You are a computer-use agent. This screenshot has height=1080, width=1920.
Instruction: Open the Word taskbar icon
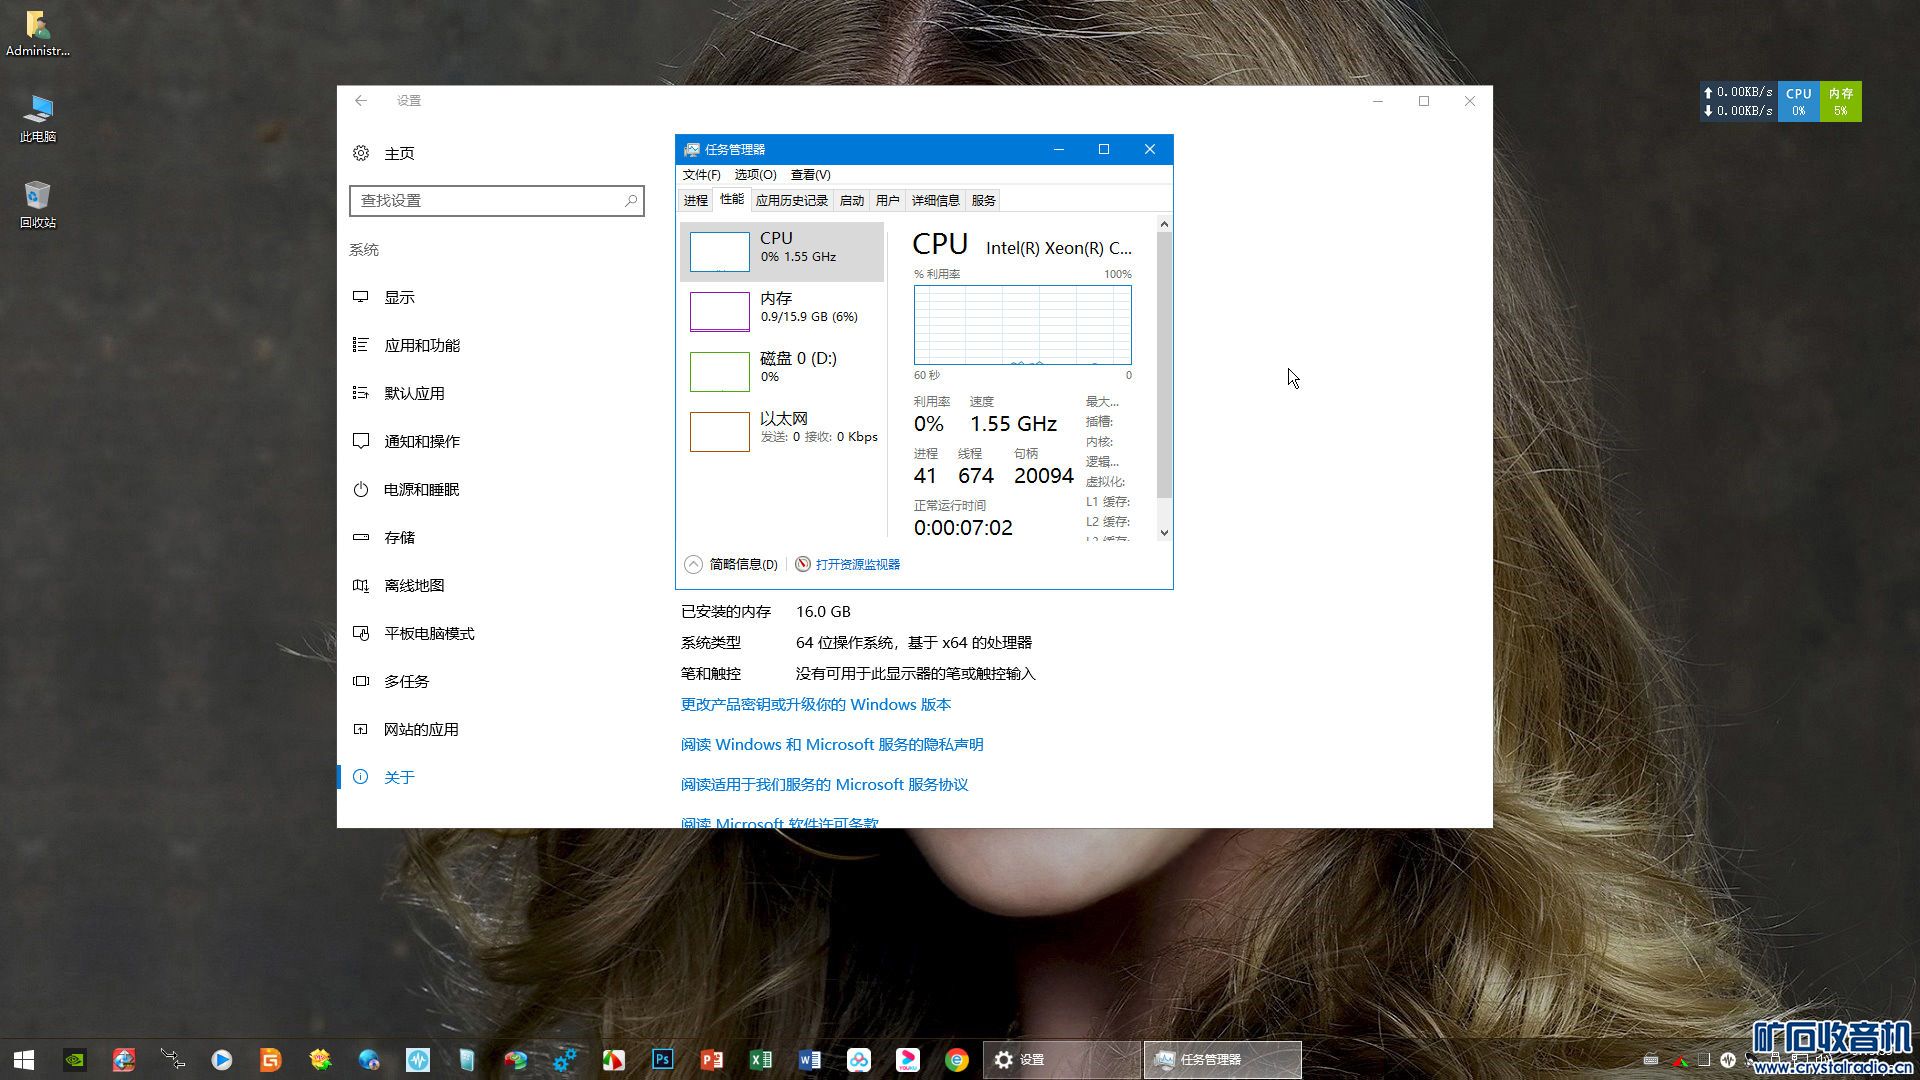click(809, 1059)
